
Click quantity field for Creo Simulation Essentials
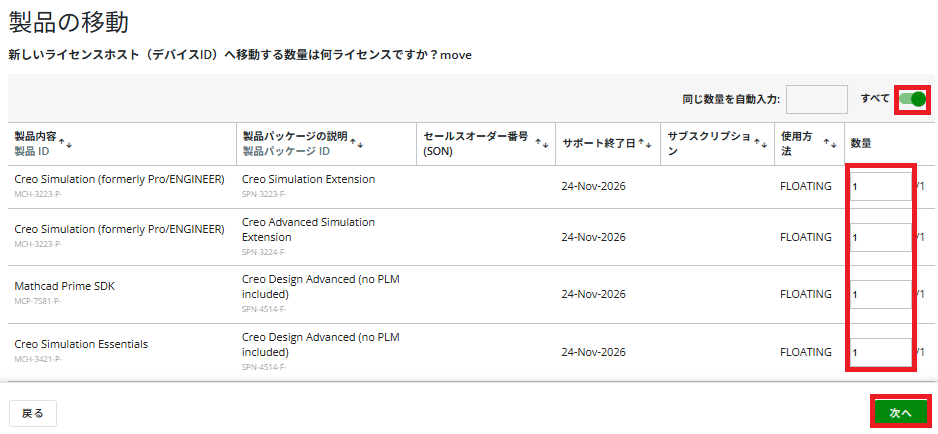click(880, 351)
